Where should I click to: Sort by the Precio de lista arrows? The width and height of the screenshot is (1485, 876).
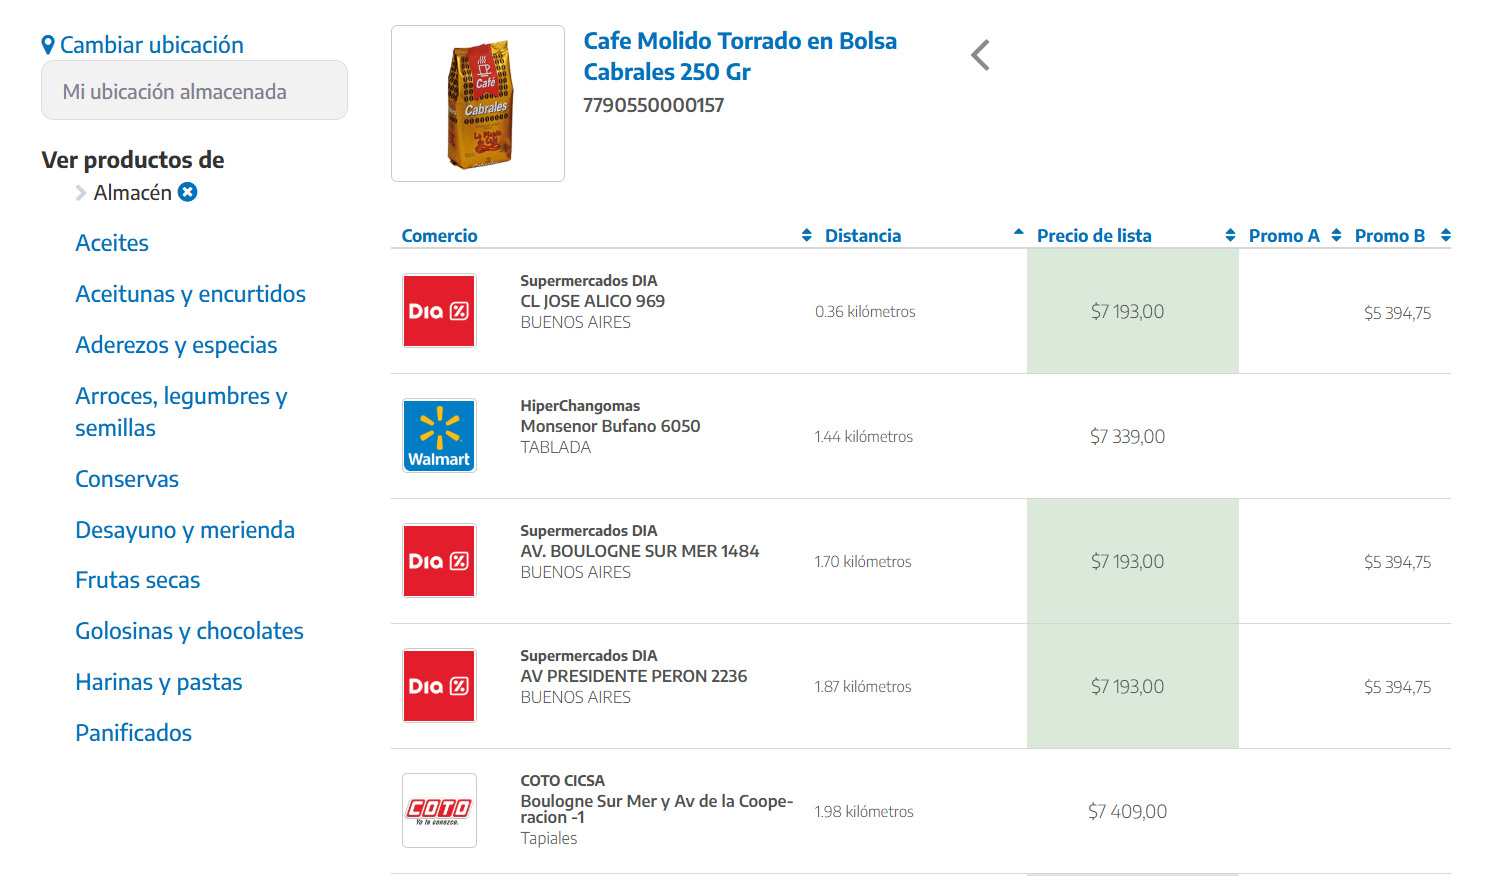1230,235
